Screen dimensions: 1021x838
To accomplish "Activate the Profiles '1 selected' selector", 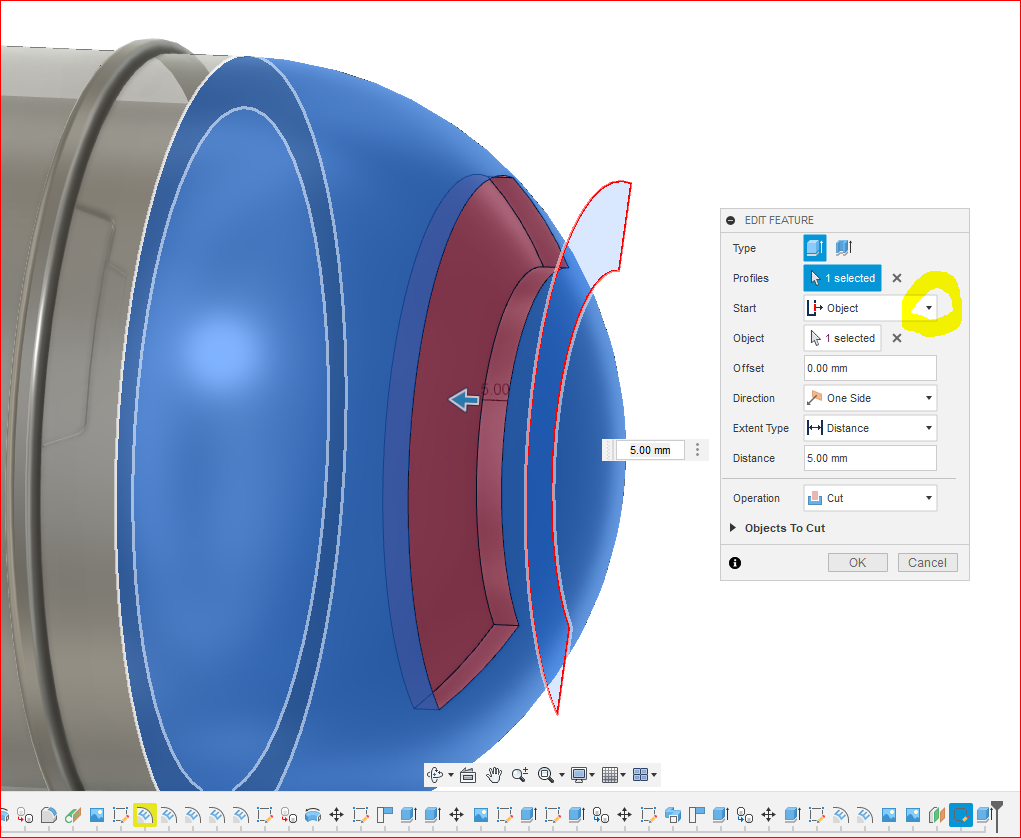I will (843, 278).
